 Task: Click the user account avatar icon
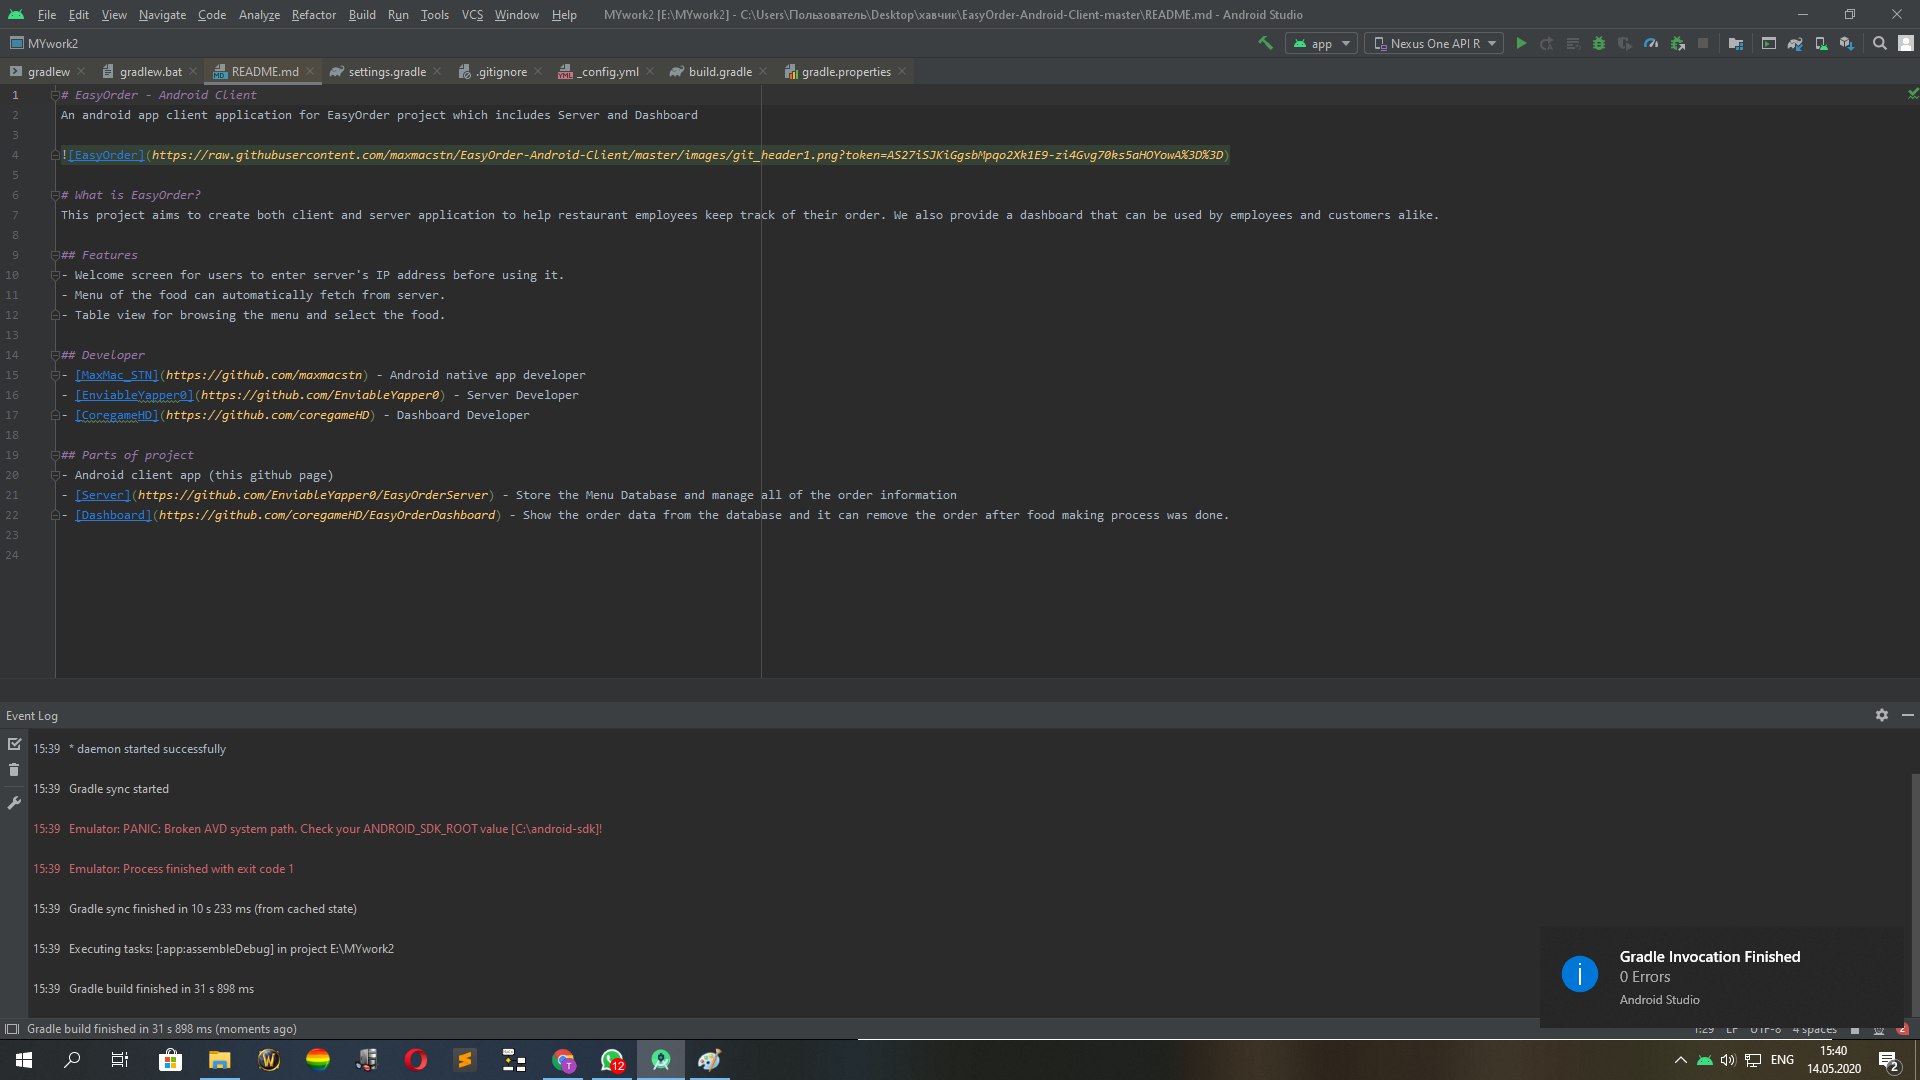[1906, 43]
